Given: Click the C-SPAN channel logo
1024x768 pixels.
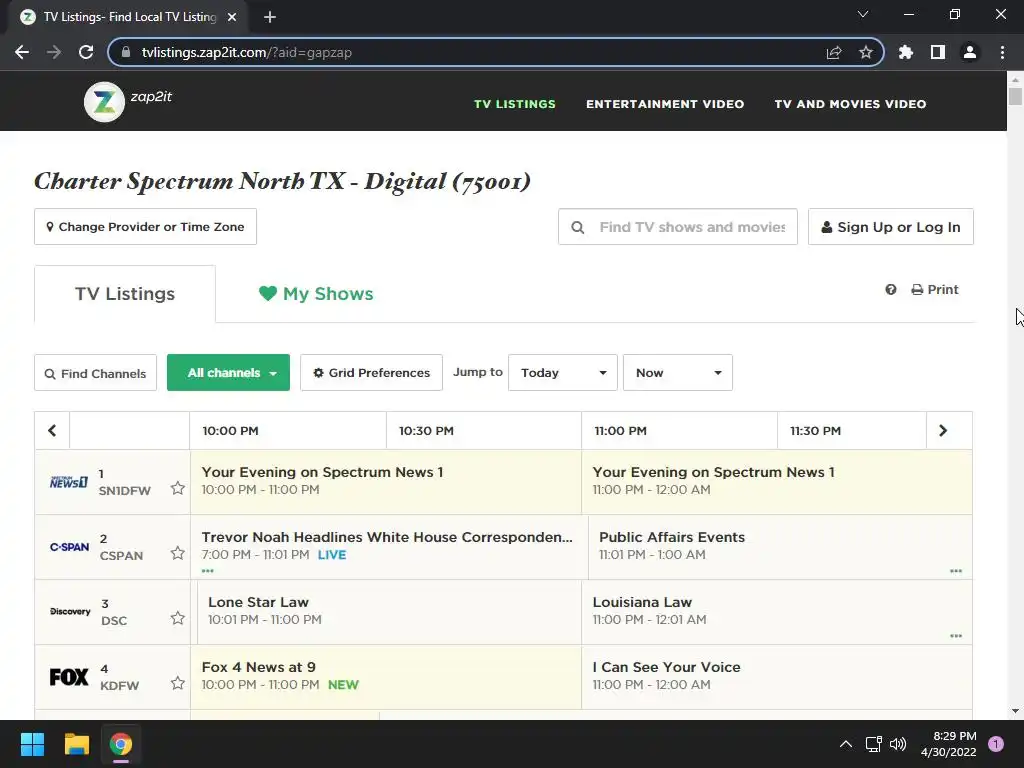Looking at the screenshot, I should point(69,547).
